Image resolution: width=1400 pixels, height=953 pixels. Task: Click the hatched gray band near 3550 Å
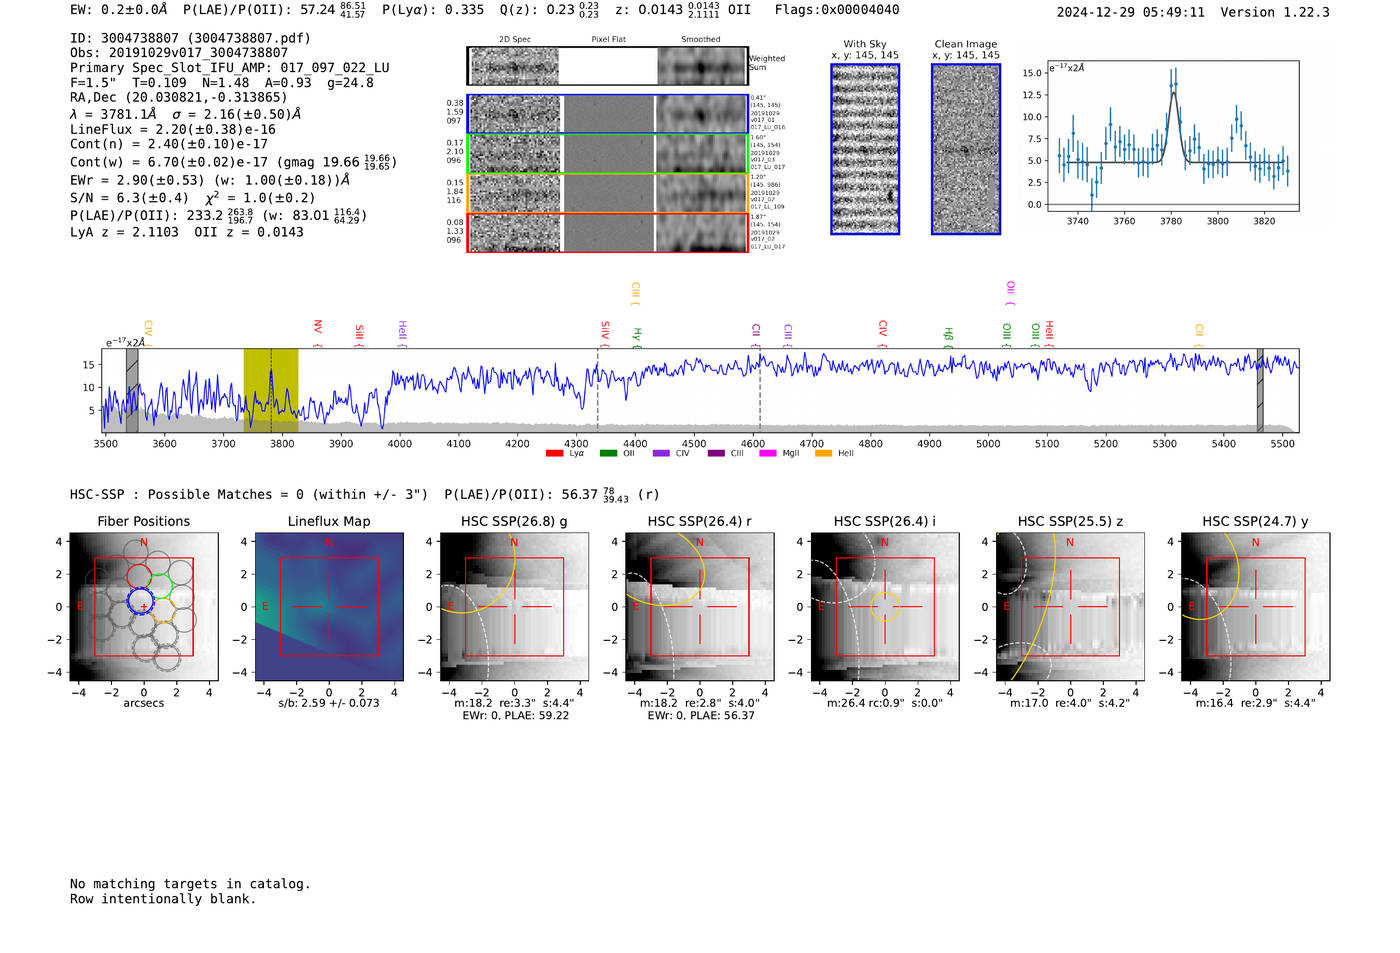coord(132,390)
